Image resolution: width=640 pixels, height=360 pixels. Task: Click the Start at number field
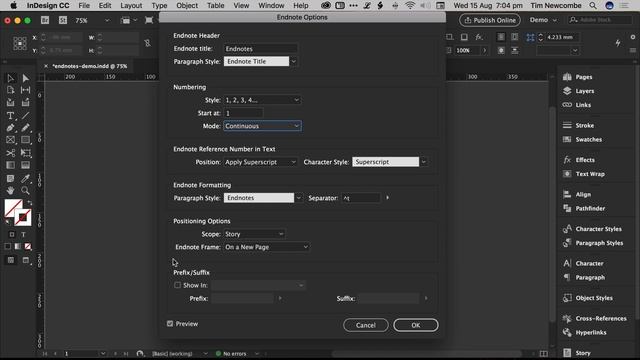click(x=243, y=113)
